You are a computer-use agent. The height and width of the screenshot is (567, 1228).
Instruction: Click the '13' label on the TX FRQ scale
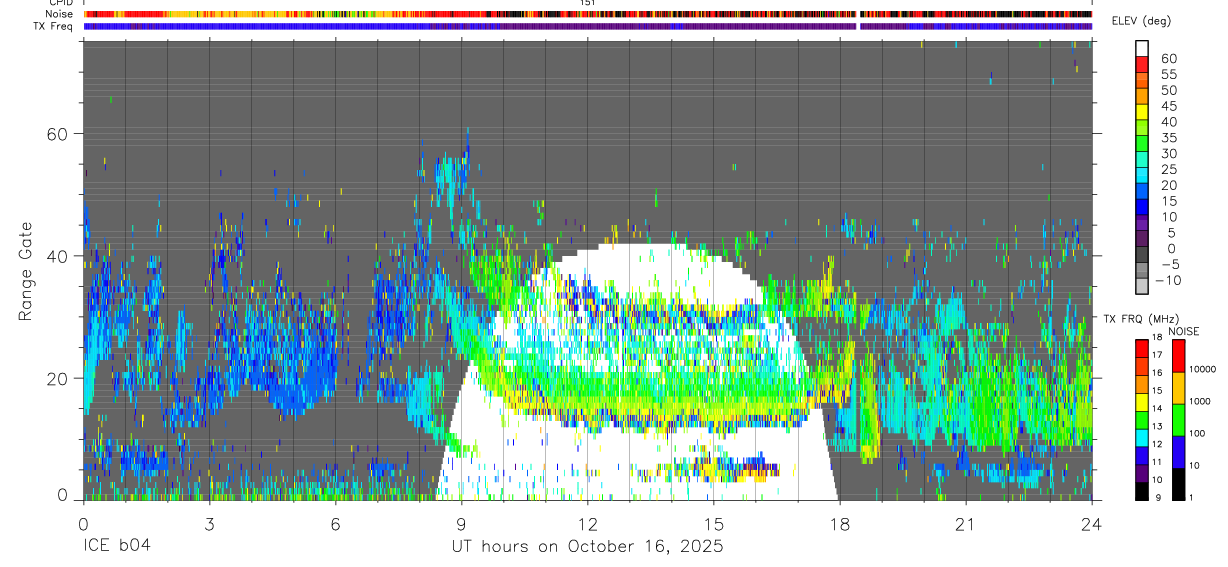coord(1157,427)
